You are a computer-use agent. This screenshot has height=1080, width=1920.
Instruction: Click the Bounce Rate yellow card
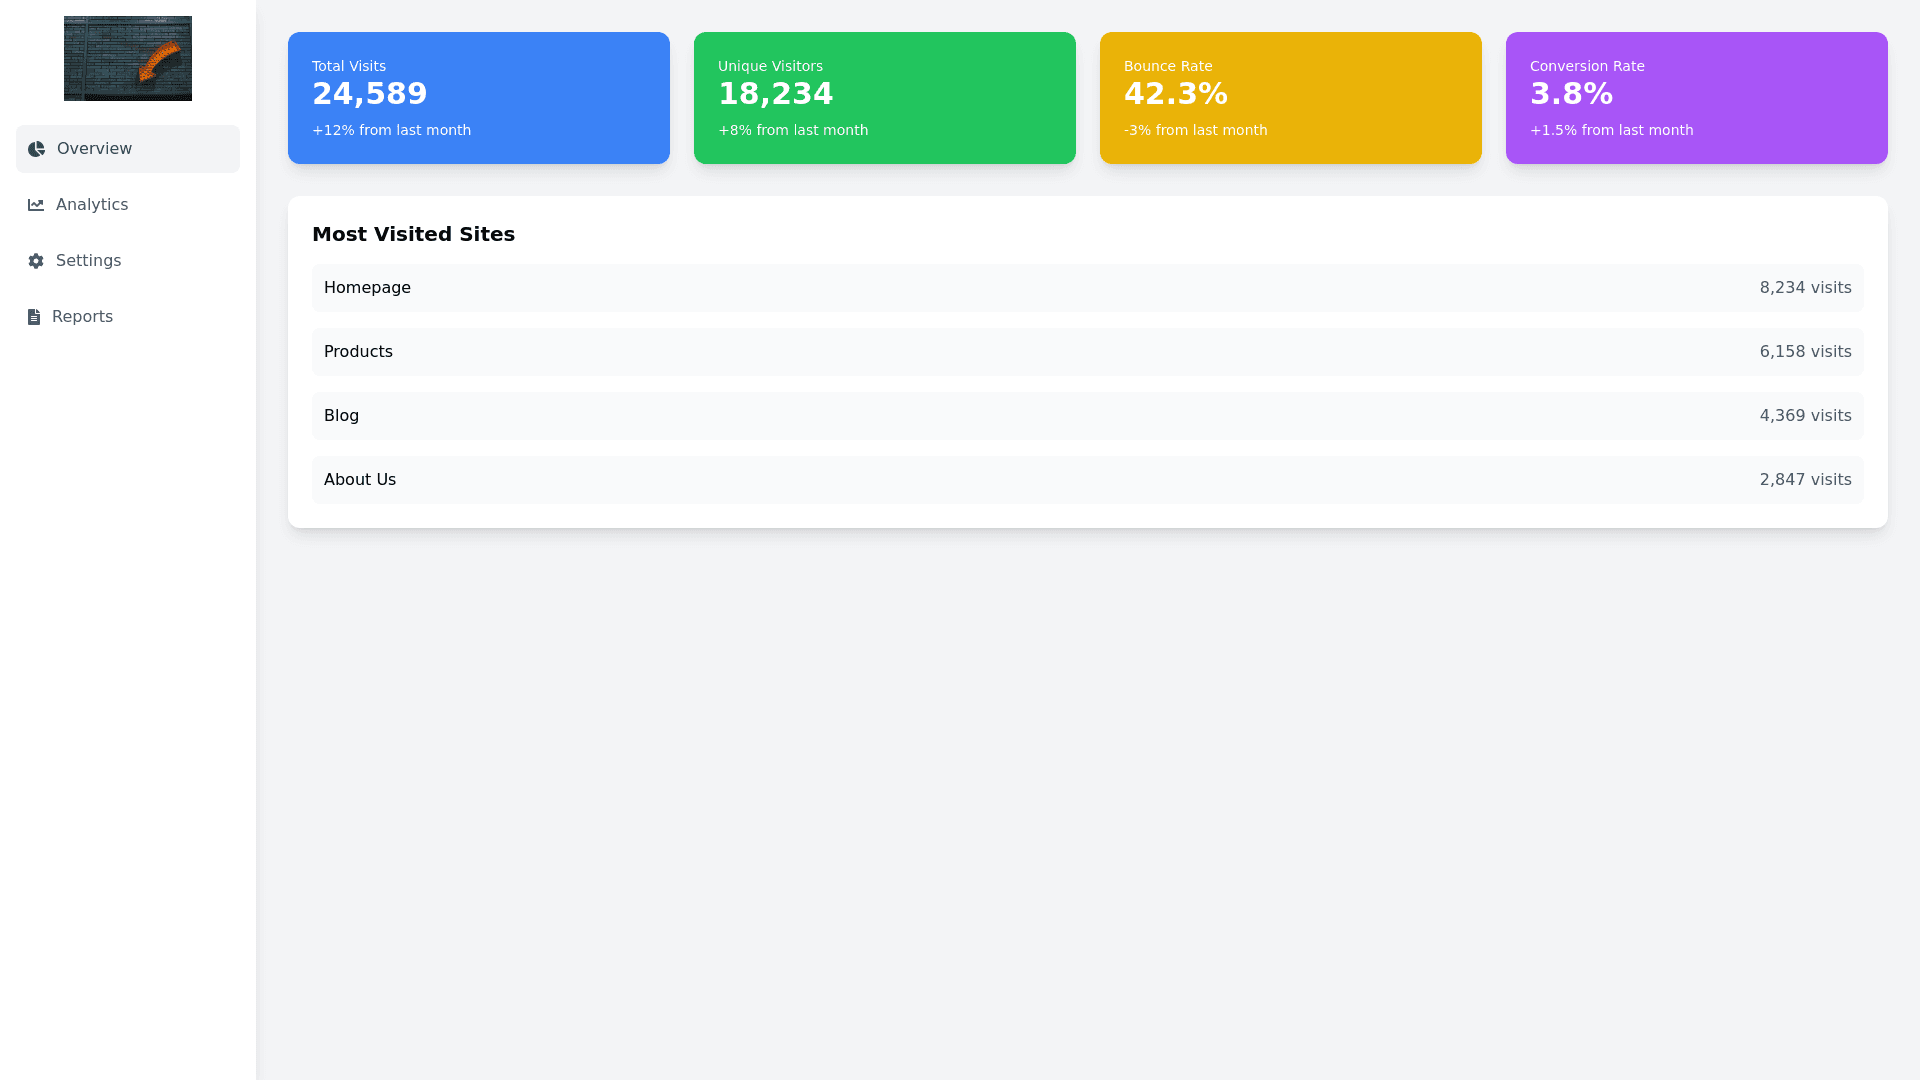[1291, 98]
